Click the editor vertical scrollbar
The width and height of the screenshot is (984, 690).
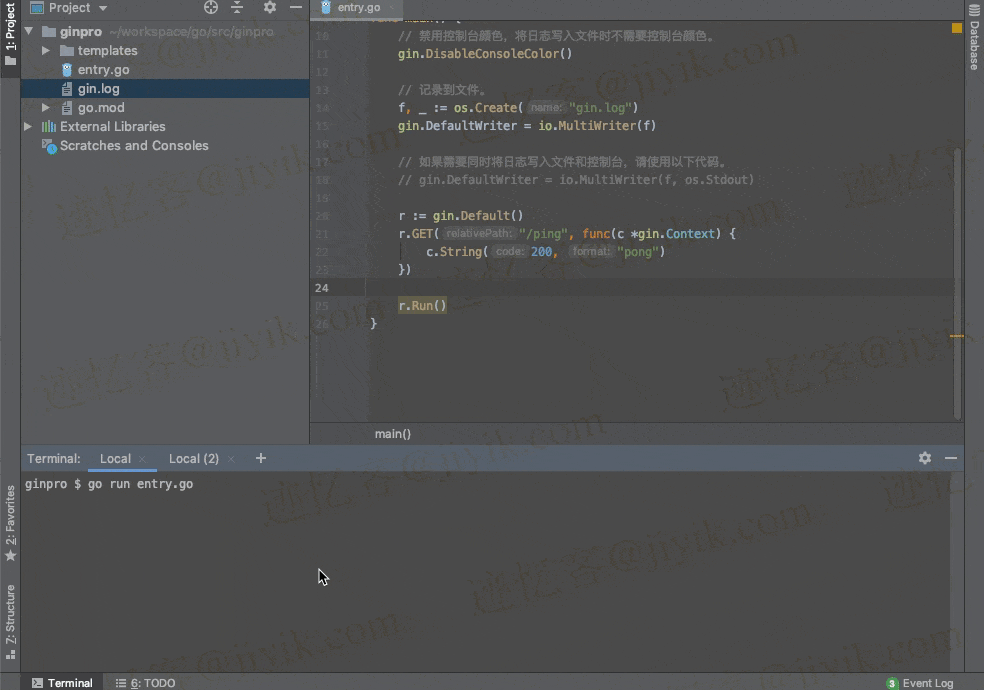[x=958, y=284]
